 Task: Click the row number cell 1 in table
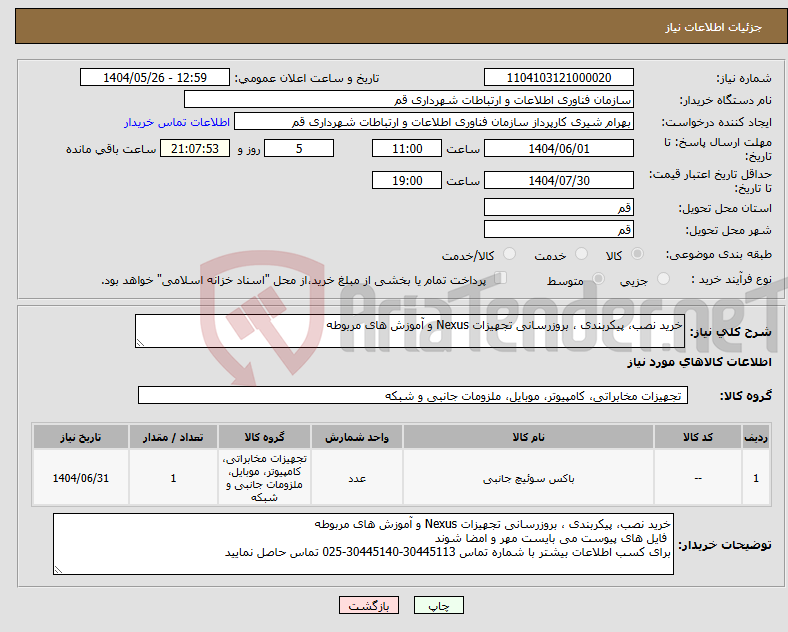756,478
